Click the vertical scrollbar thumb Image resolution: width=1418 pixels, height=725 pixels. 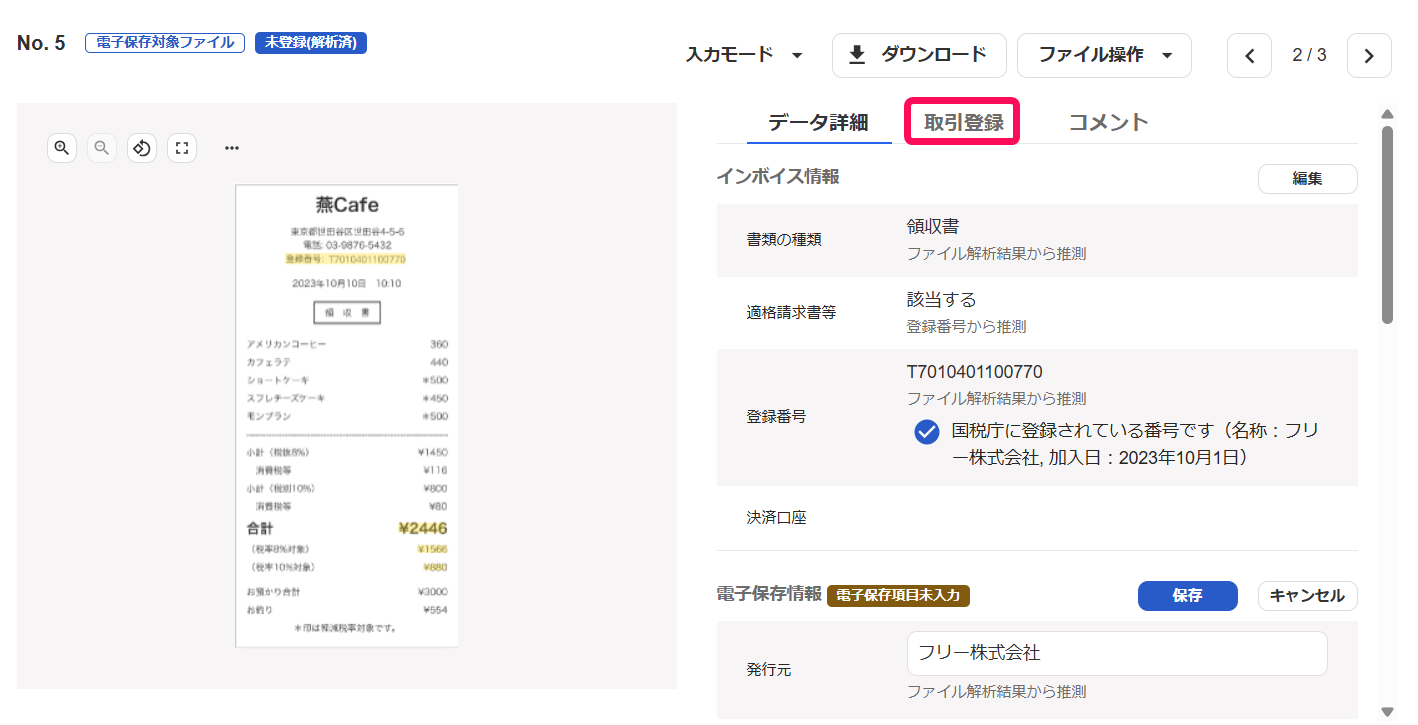(x=1387, y=225)
